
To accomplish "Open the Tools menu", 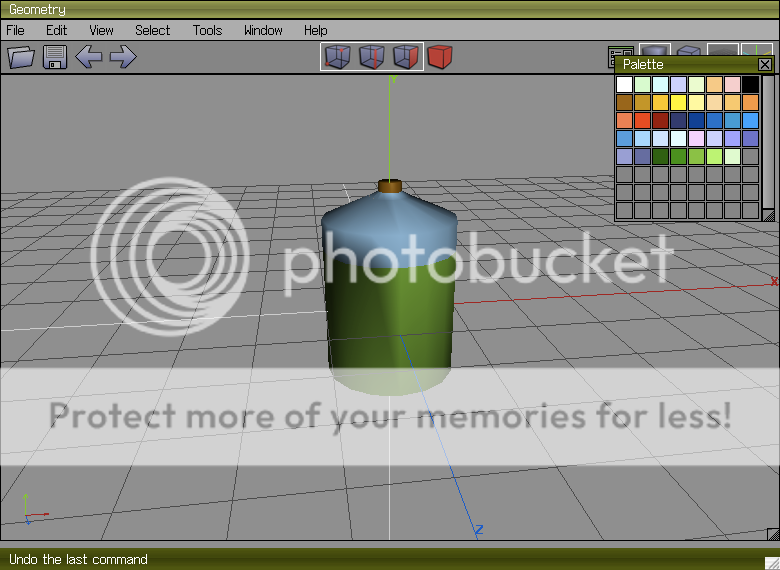I will pos(207,30).
